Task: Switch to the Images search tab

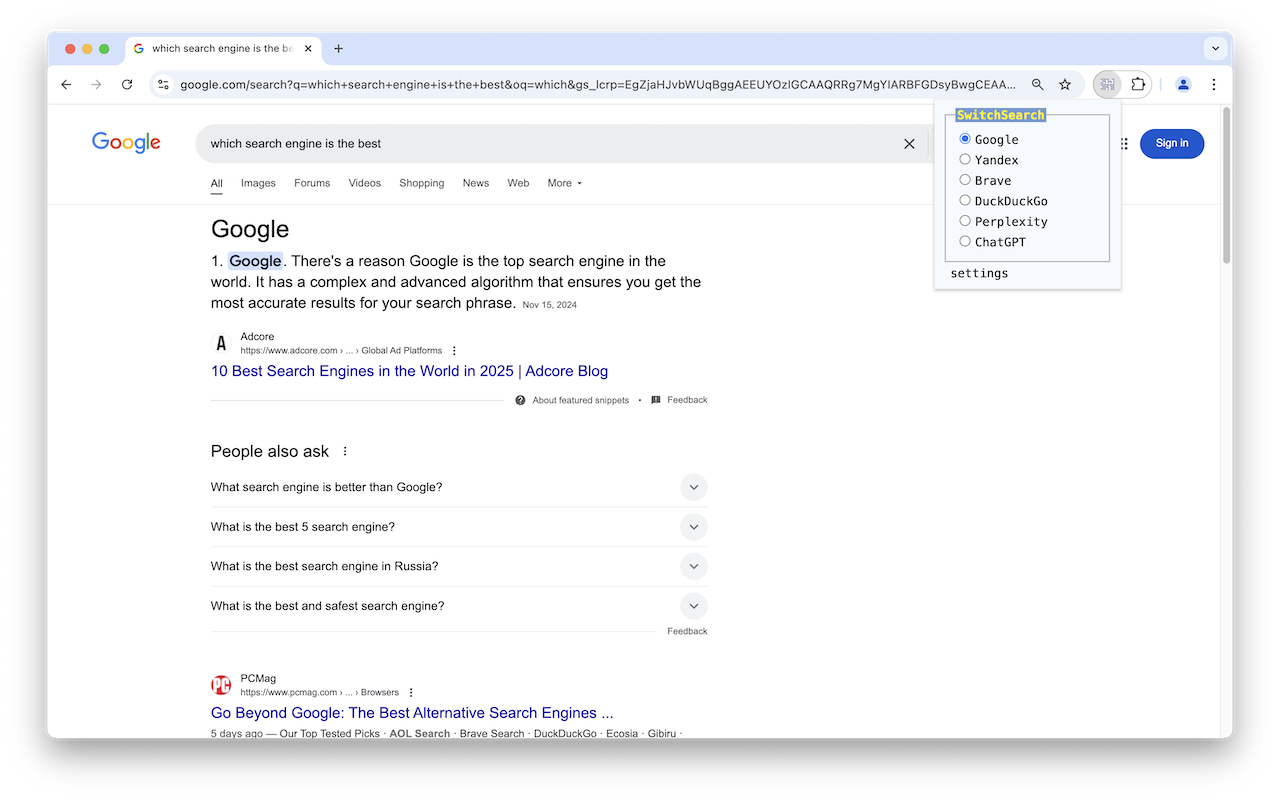Action: click(x=258, y=183)
